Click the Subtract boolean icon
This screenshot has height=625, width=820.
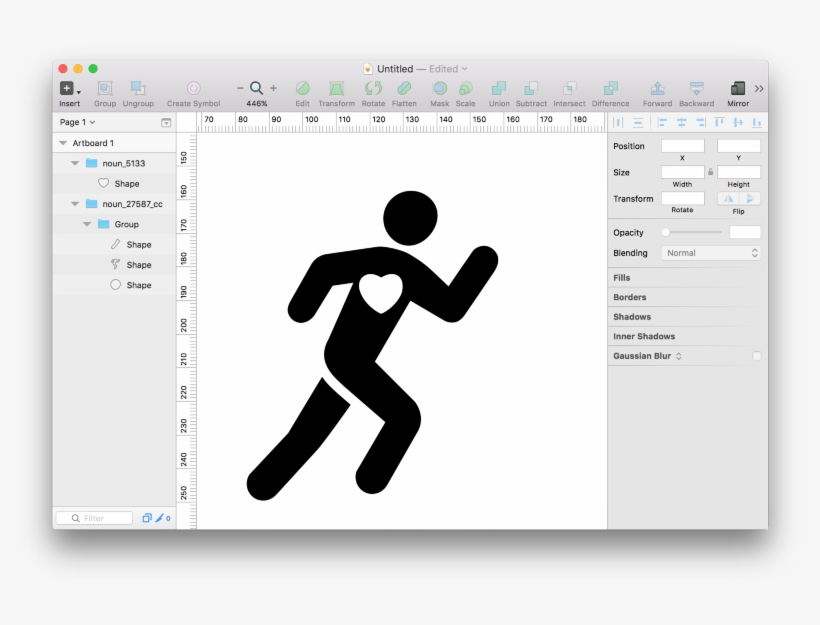pyautogui.click(x=531, y=88)
